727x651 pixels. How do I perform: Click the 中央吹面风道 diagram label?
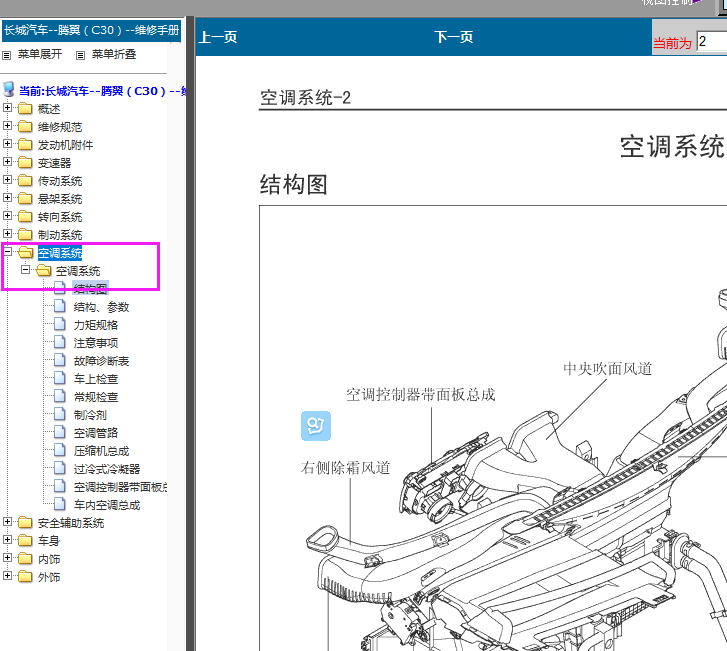[x=607, y=369]
